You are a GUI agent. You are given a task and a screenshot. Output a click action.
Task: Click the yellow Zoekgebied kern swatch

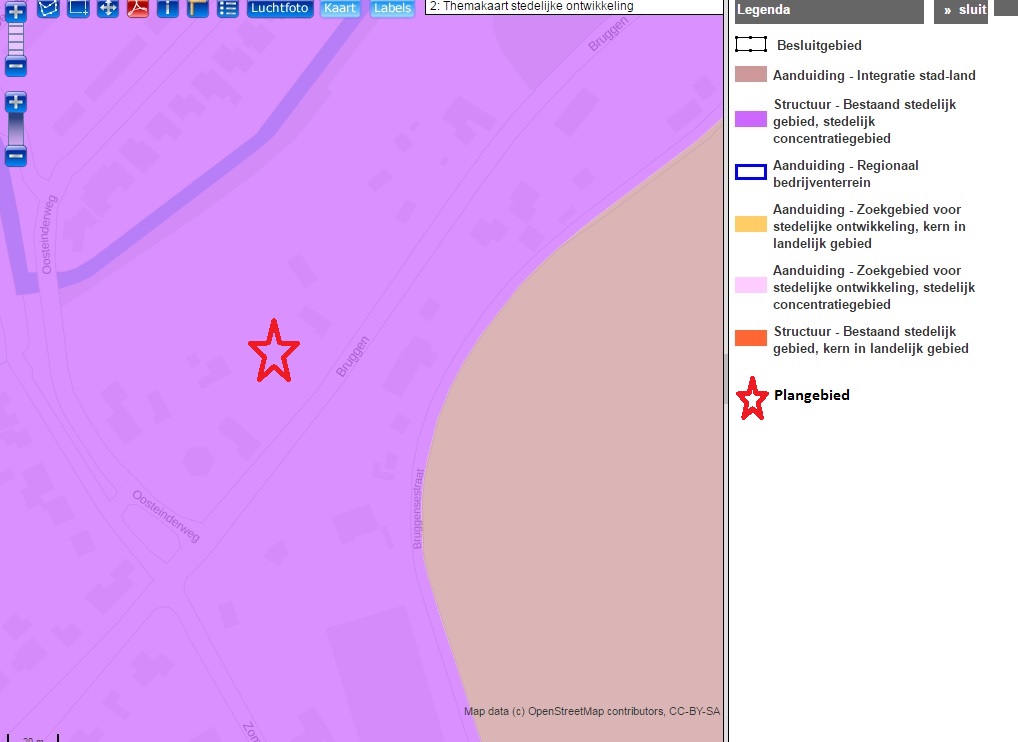pos(751,224)
